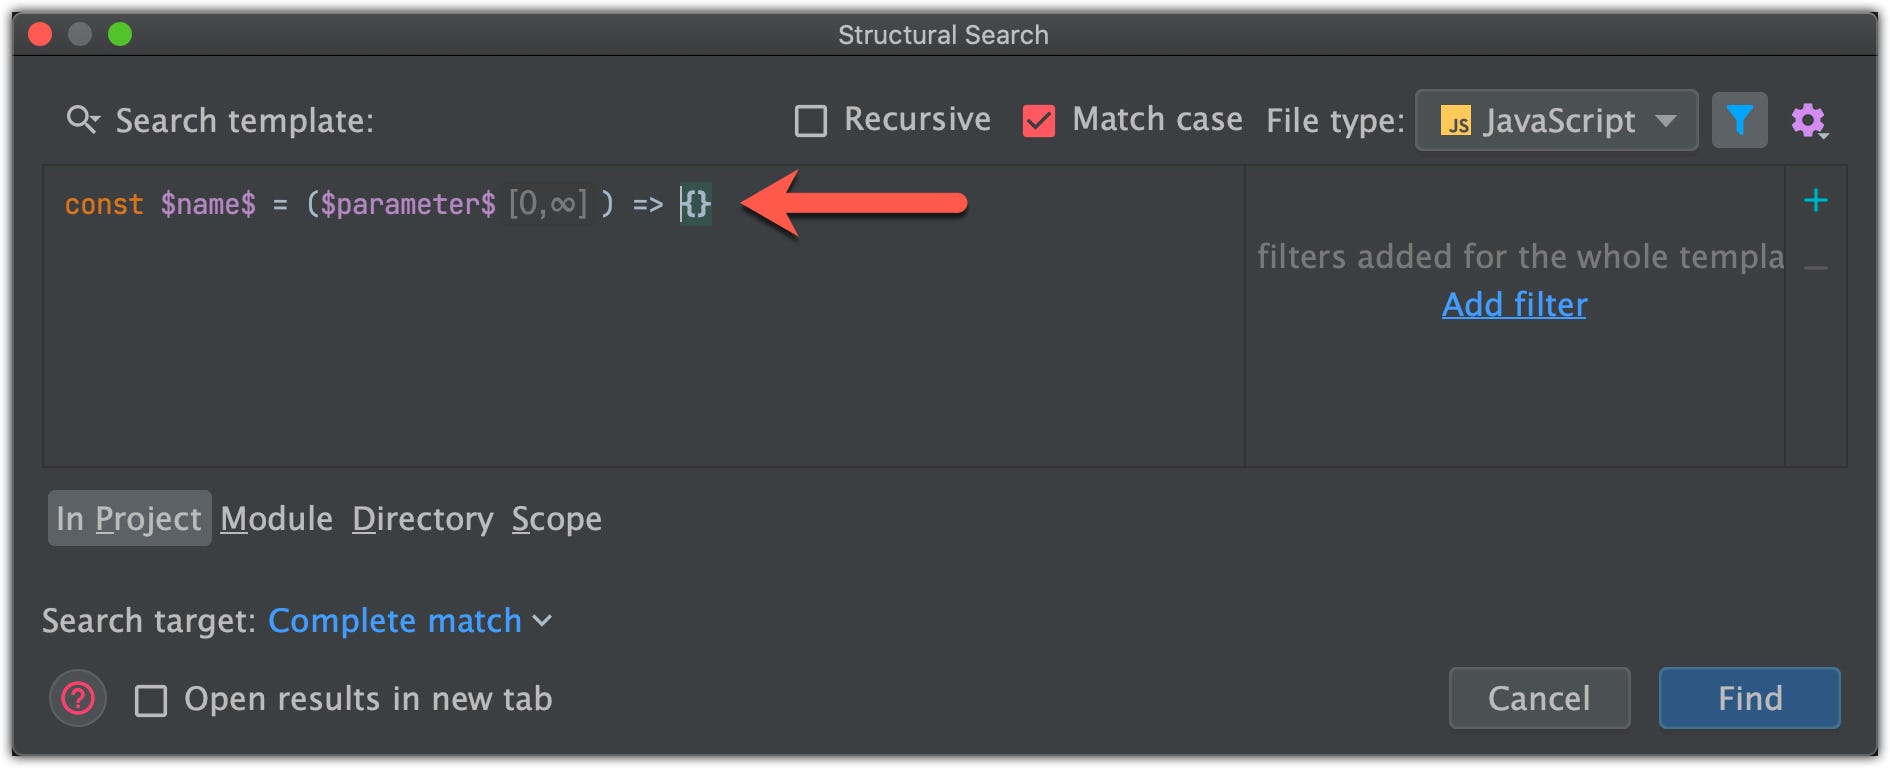Viewport: 1890px width, 768px height.
Task: Toggle the blue filter funnel icon
Action: click(x=1739, y=120)
